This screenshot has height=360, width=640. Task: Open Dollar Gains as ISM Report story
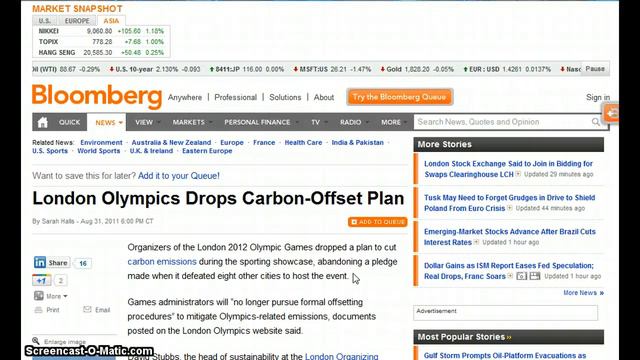click(509, 271)
